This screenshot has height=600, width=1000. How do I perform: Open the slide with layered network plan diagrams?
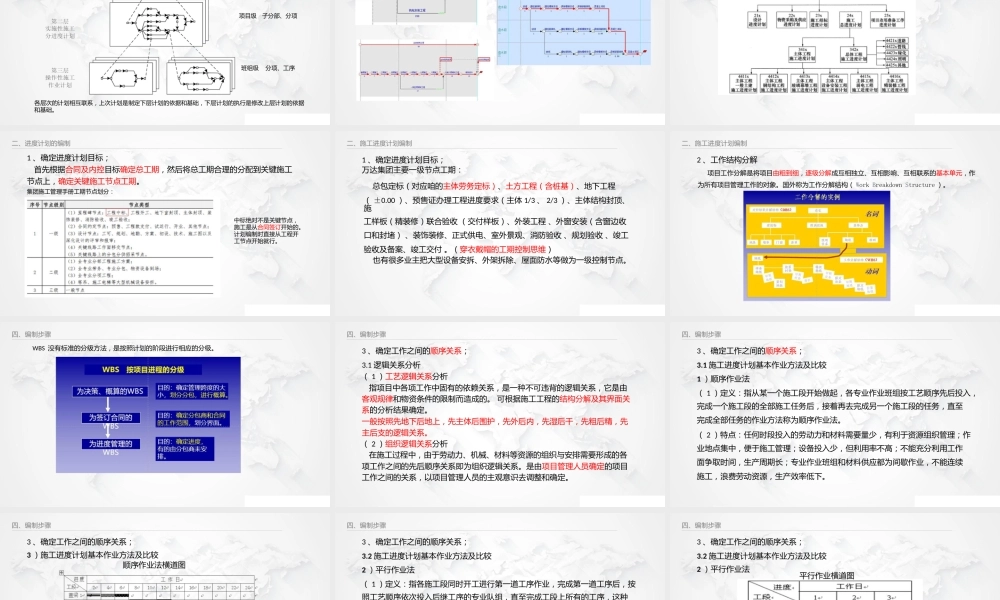[x=165, y=62]
